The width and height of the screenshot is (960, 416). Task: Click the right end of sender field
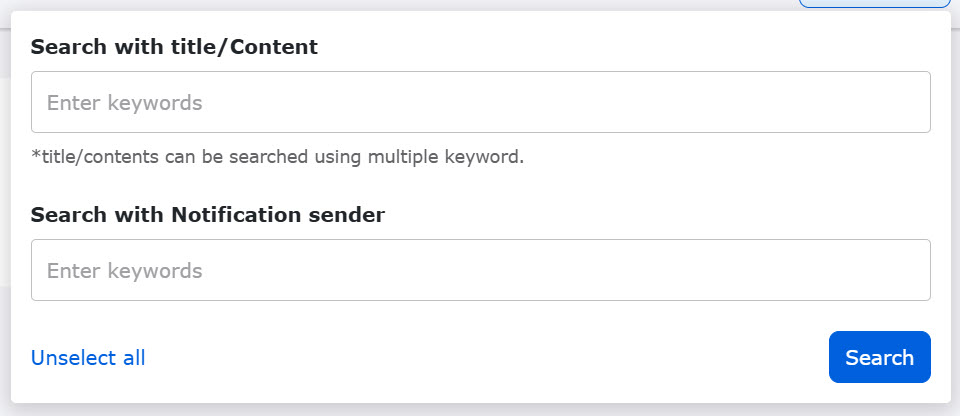pos(900,270)
